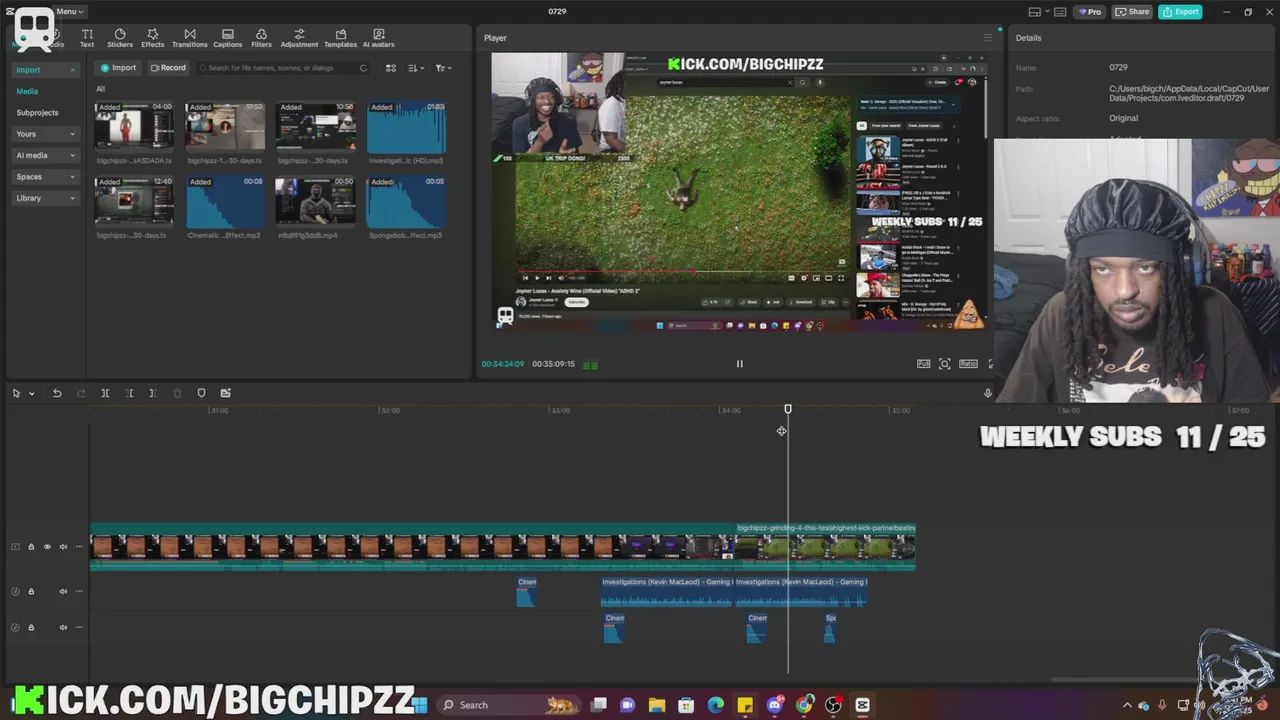Screen dimensions: 1280x720
Task: Click the Undo arrow in timeline toolbar
Action: 57,393
